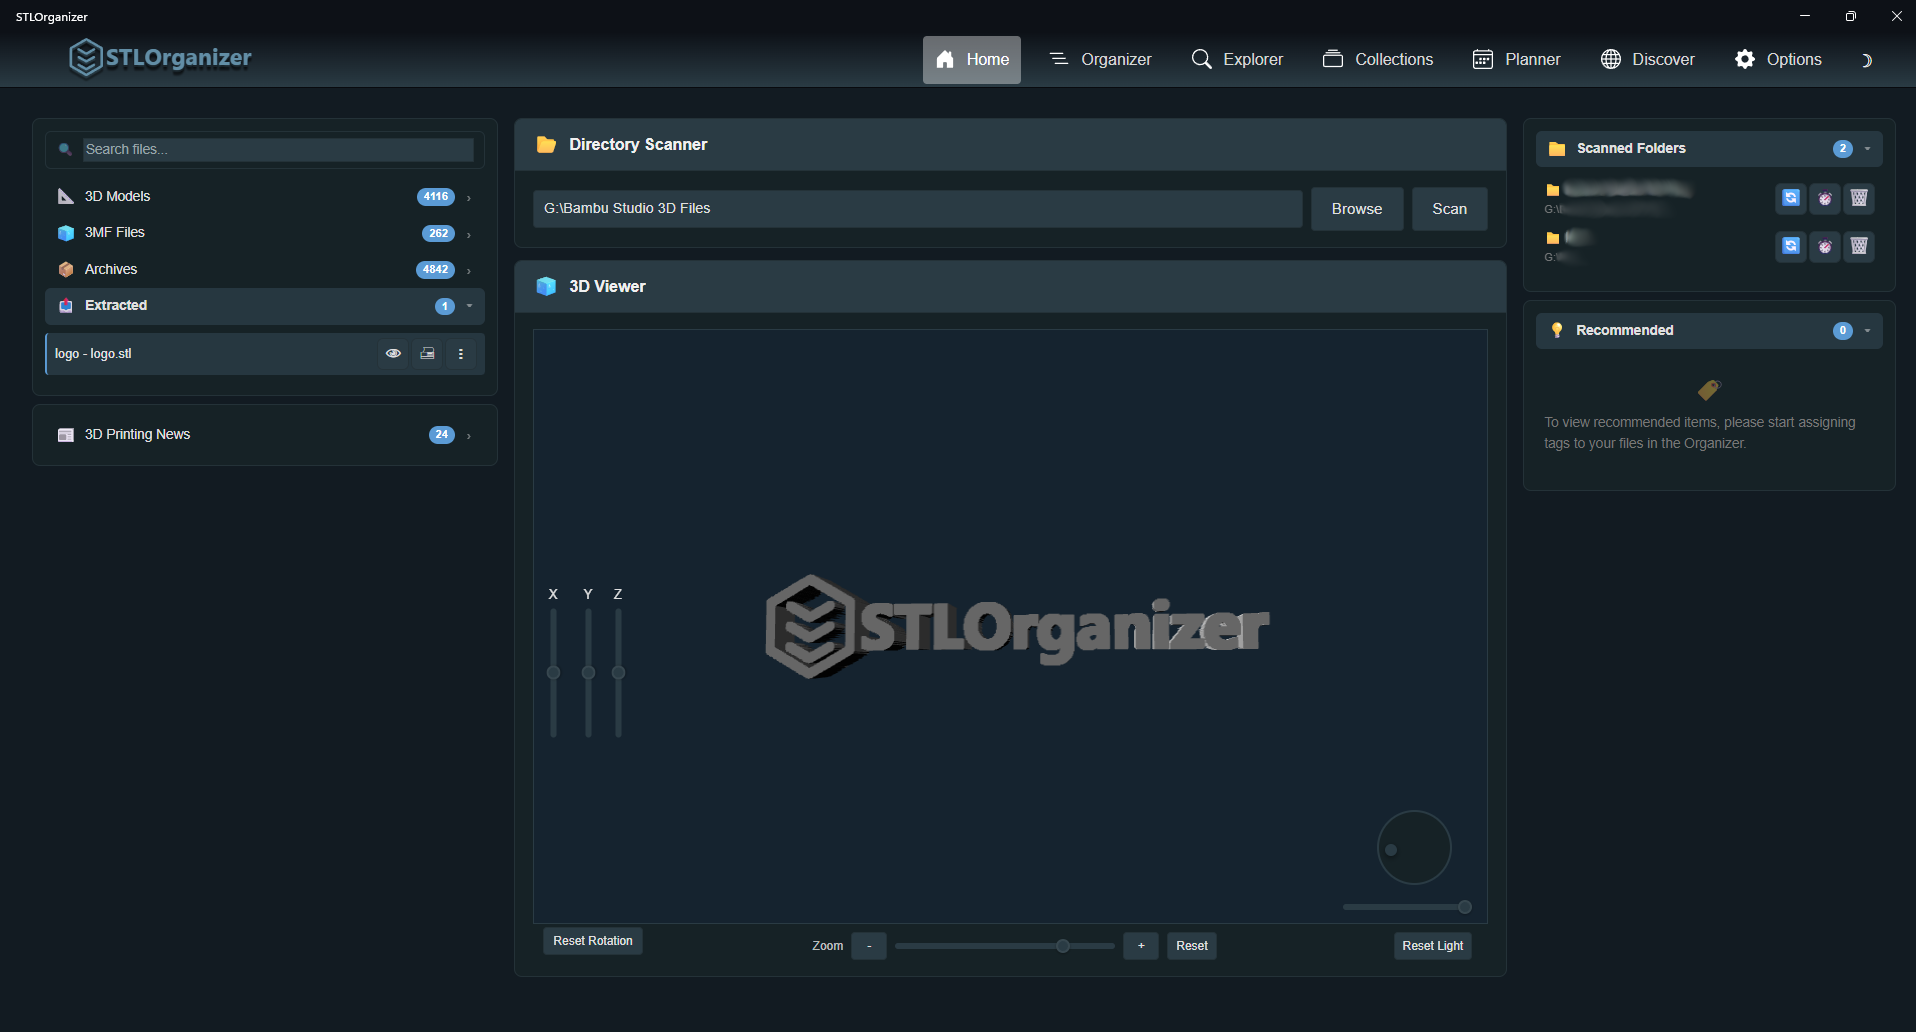The width and height of the screenshot is (1916, 1032).
Task: Expand the Recommended panel dropdown
Action: pos(1868,330)
